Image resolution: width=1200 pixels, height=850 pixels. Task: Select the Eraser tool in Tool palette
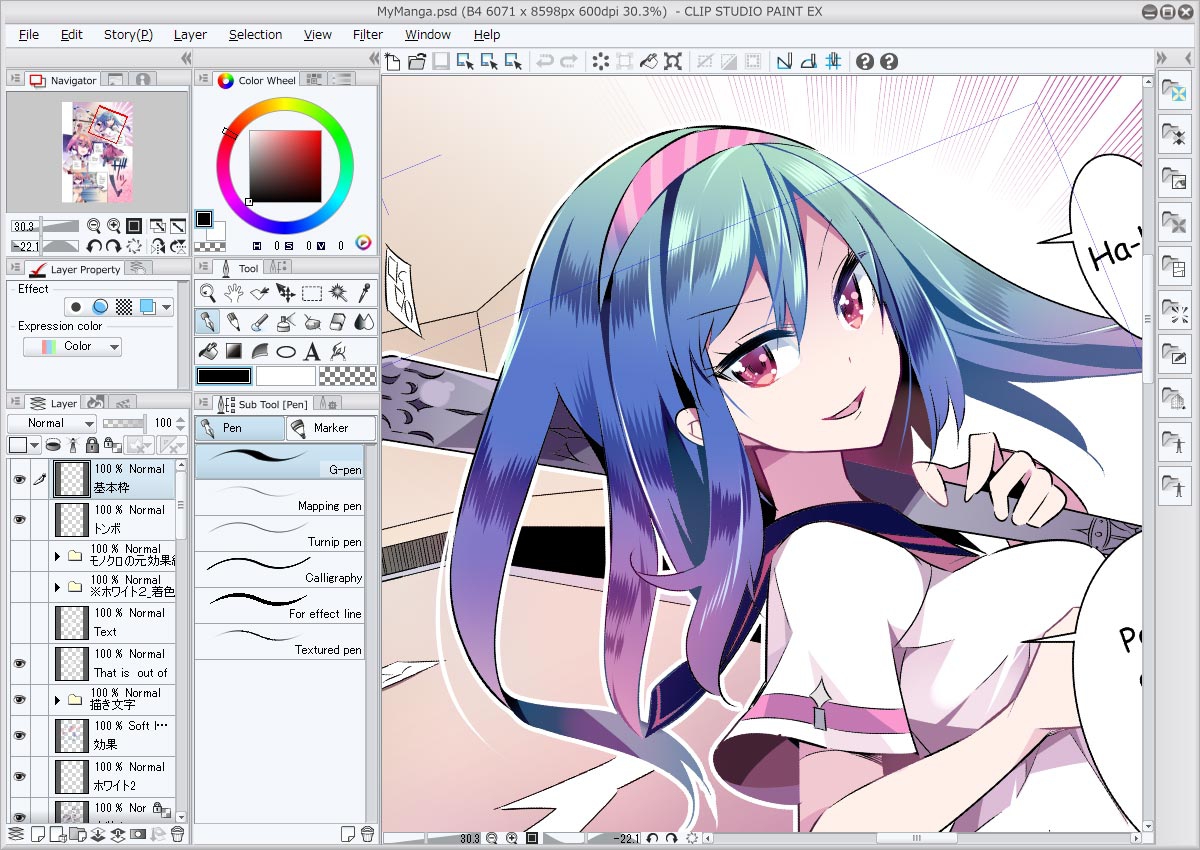[338, 322]
